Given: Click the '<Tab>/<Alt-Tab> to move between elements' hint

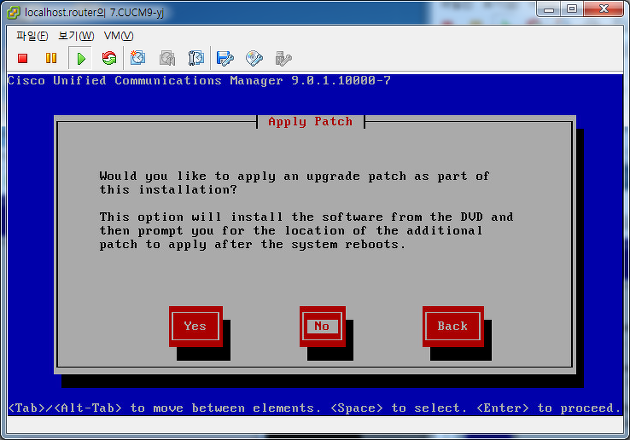Looking at the screenshot, I should 165,408.
